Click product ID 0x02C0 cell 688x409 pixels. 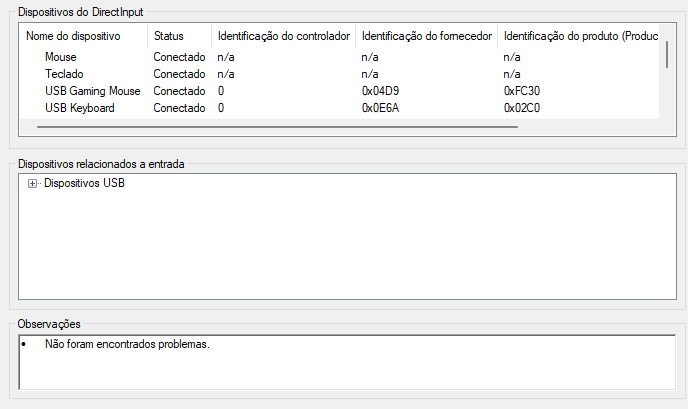[522, 108]
